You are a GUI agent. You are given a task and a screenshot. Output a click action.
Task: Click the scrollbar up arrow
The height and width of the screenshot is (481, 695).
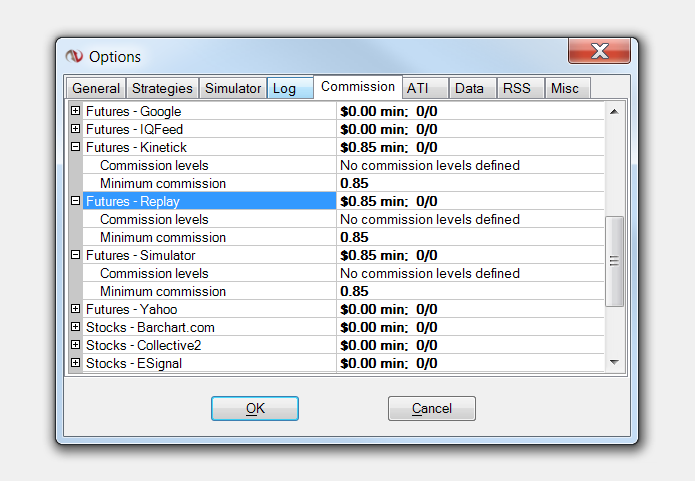point(614,112)
